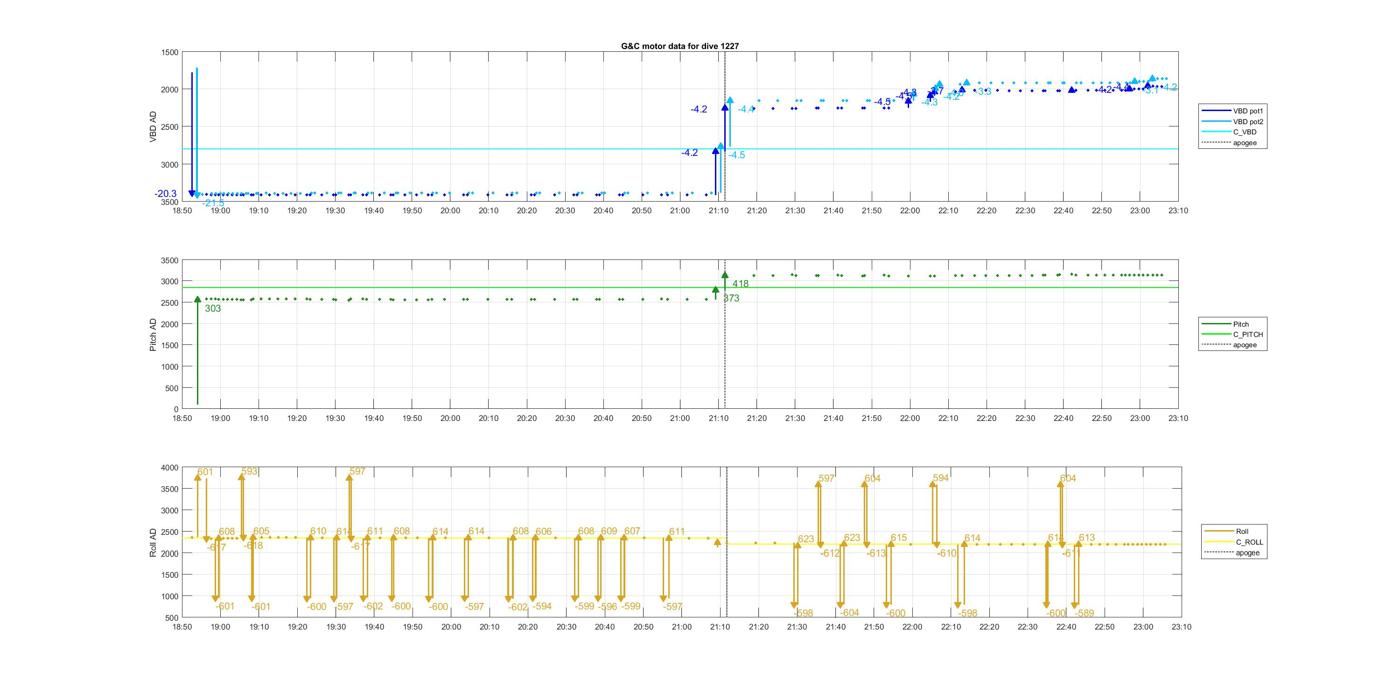Click the '2000' tick on VBD axis
Image resolution: width=1400 pixels, height=693 pixels.
170,89
